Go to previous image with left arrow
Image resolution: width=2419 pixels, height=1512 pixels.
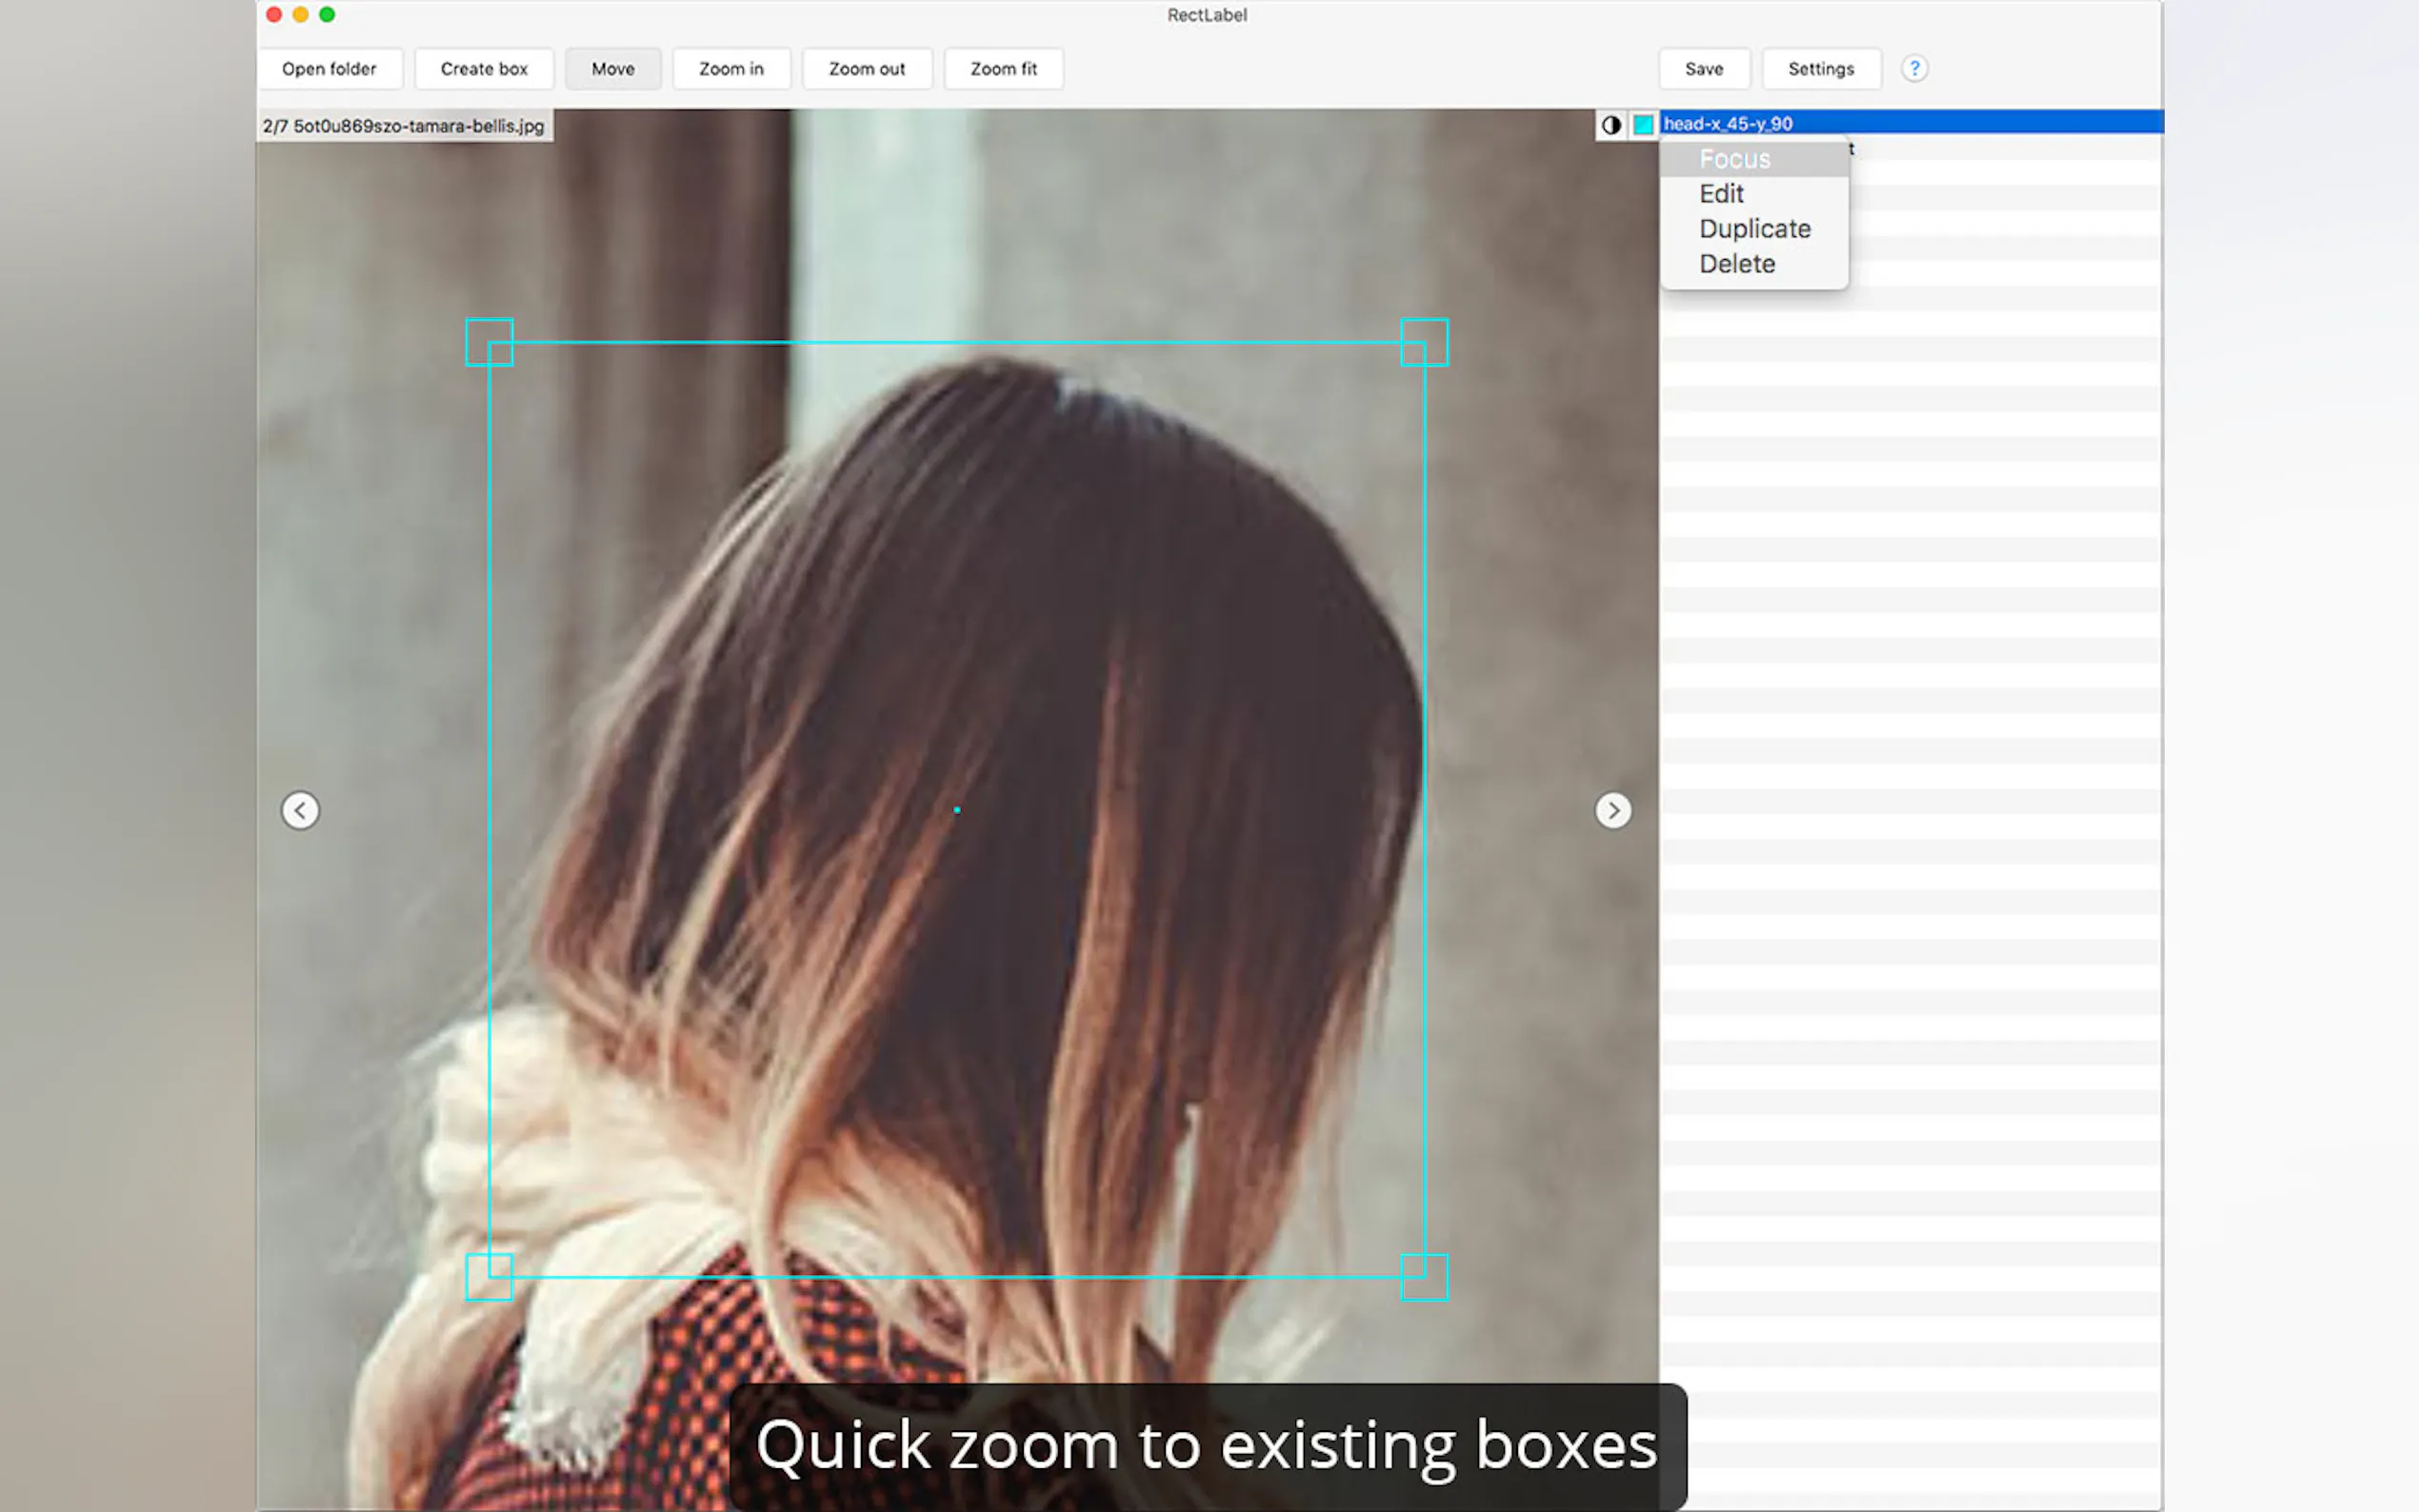(300, 810)
